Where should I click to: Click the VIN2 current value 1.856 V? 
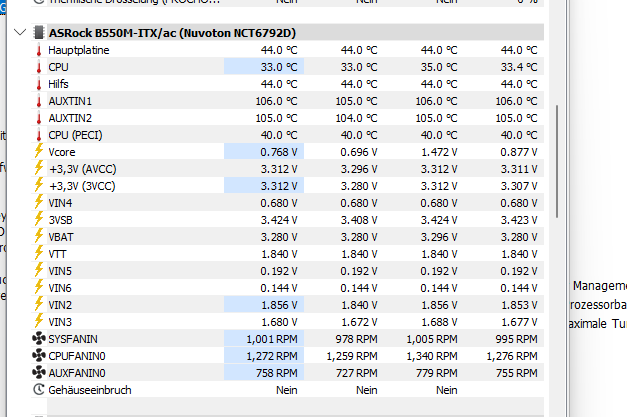(x=279, y=305)
